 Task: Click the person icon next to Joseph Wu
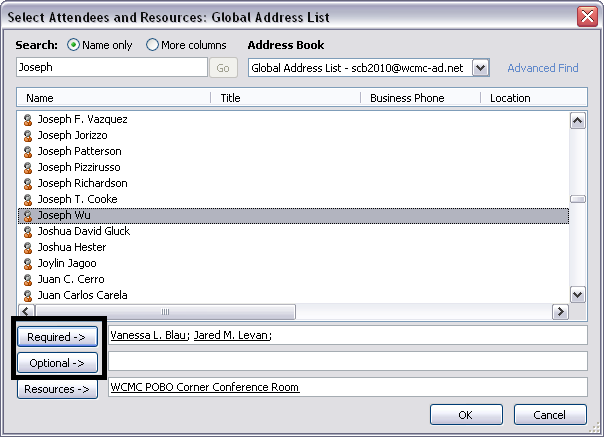(x=28, y=215)
